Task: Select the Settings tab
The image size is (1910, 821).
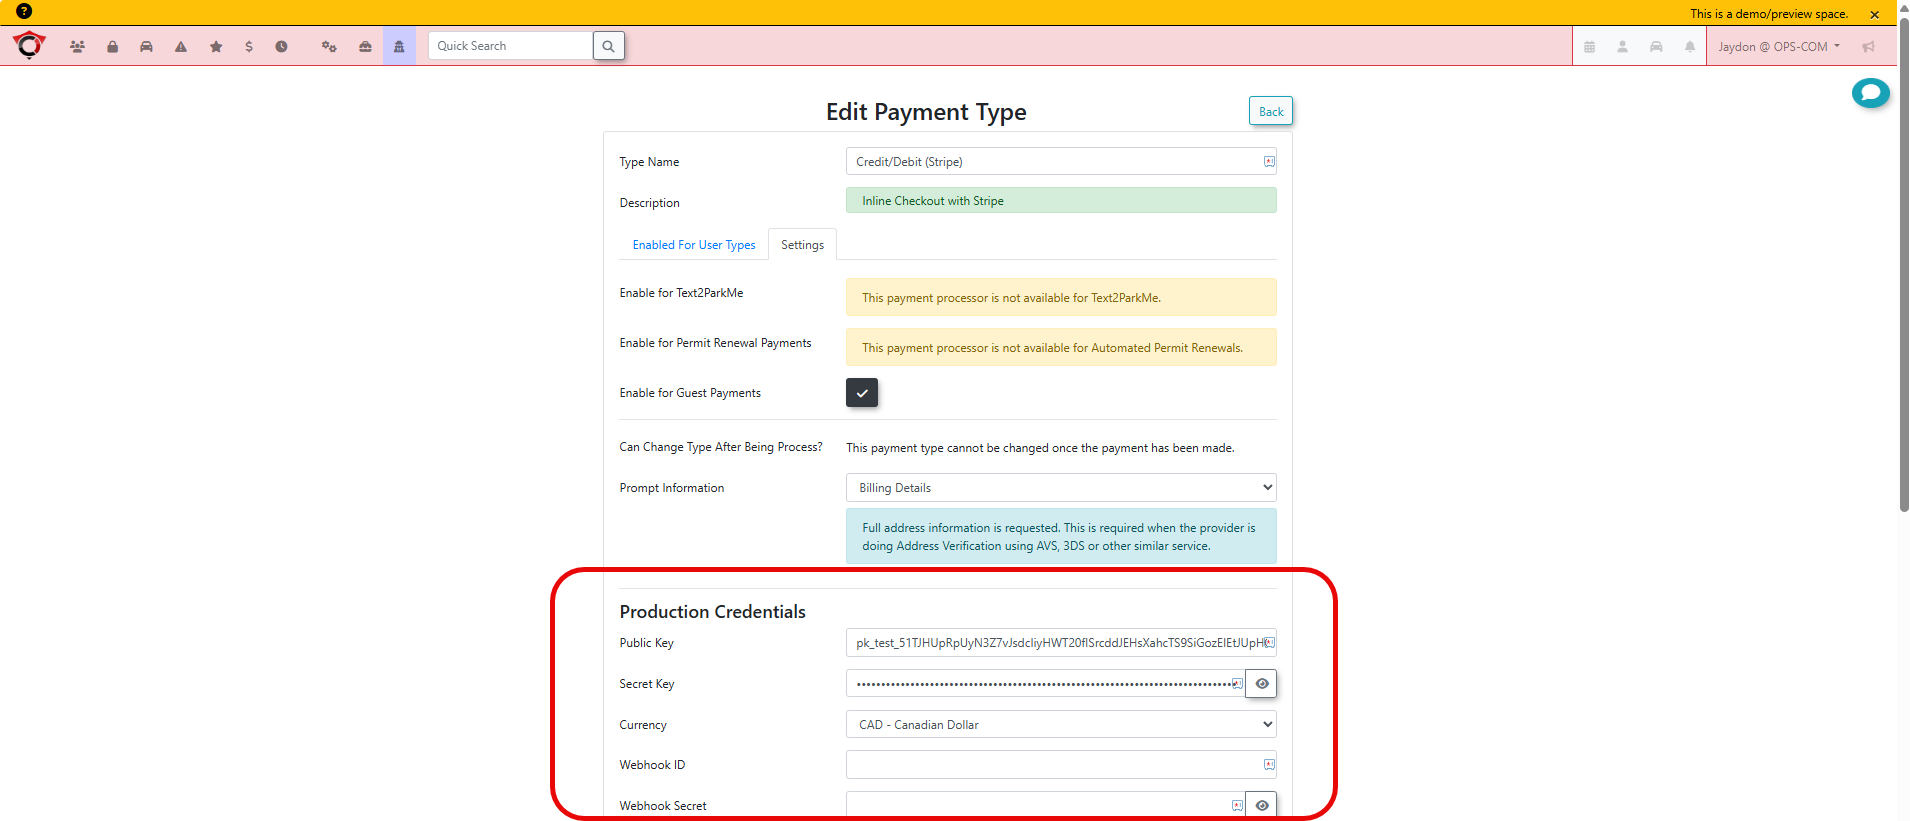Action: pos(802,245)
